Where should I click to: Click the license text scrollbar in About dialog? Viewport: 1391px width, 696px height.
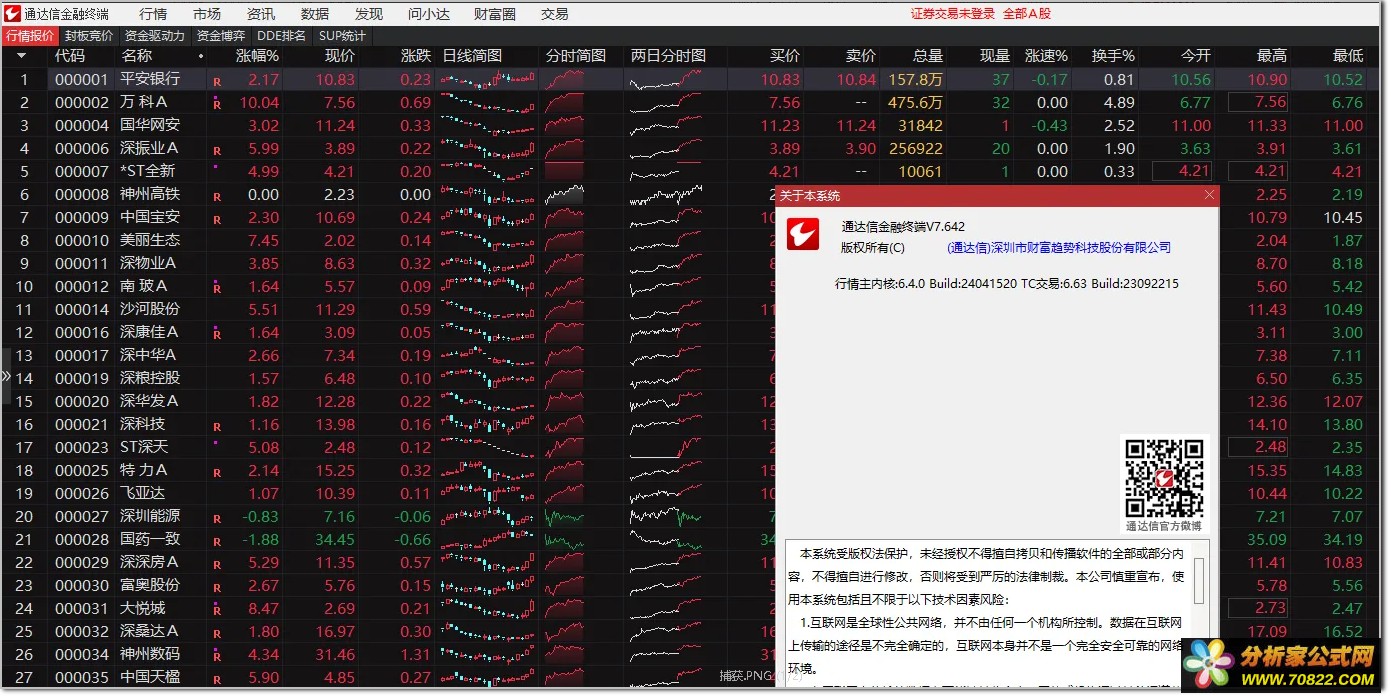tap(1200, 580)
